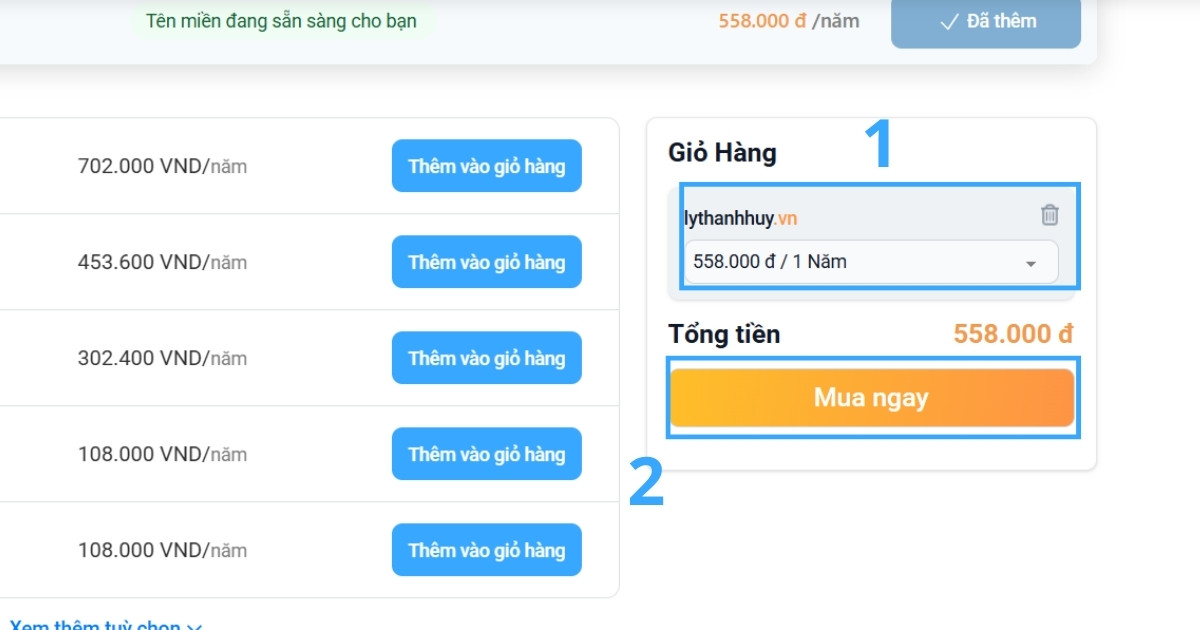Click the Tổng tiền total amount 558.000 đ

tap(1012, 333)
